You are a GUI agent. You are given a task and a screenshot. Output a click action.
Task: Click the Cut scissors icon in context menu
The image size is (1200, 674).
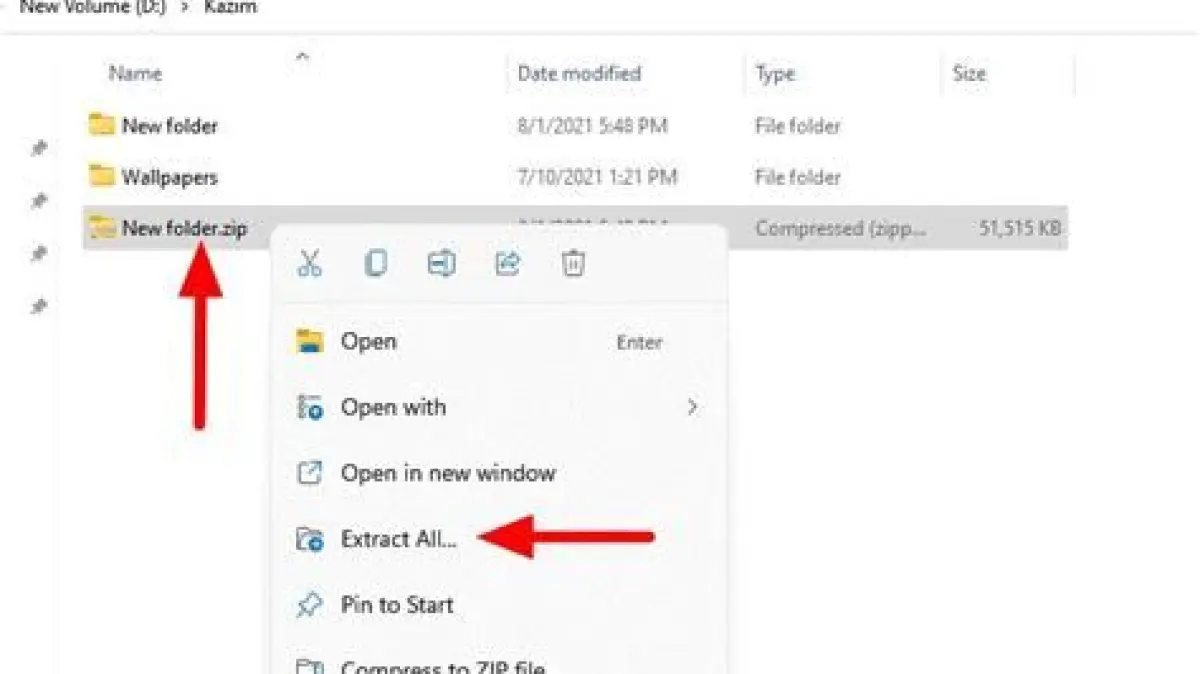(310, 263)
